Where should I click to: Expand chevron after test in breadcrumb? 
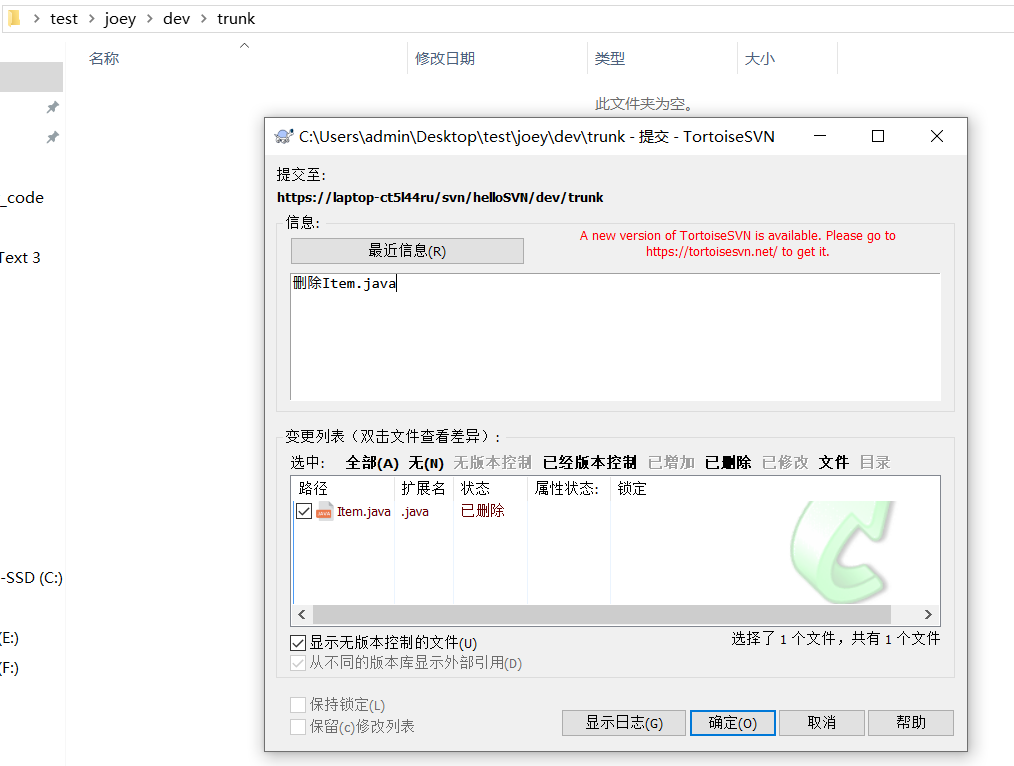pyautogui.click(x=91, y=19)
